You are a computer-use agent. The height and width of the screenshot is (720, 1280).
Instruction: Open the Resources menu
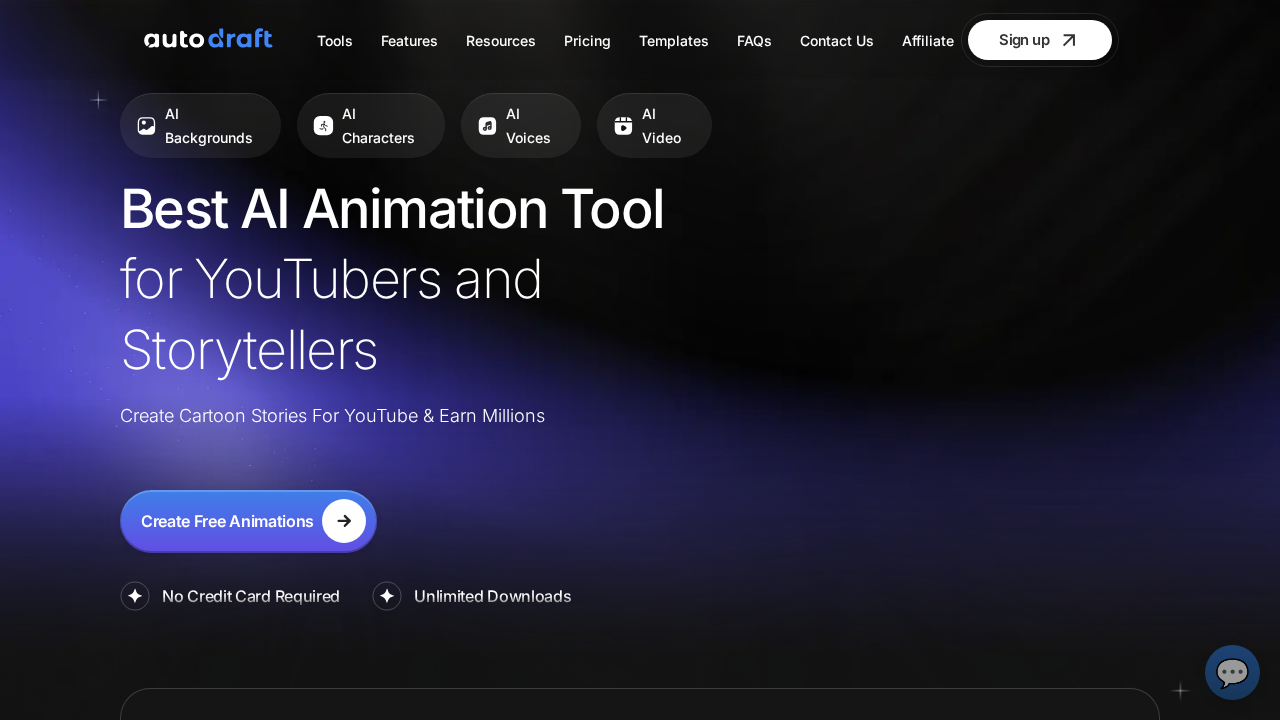point(500,41)
